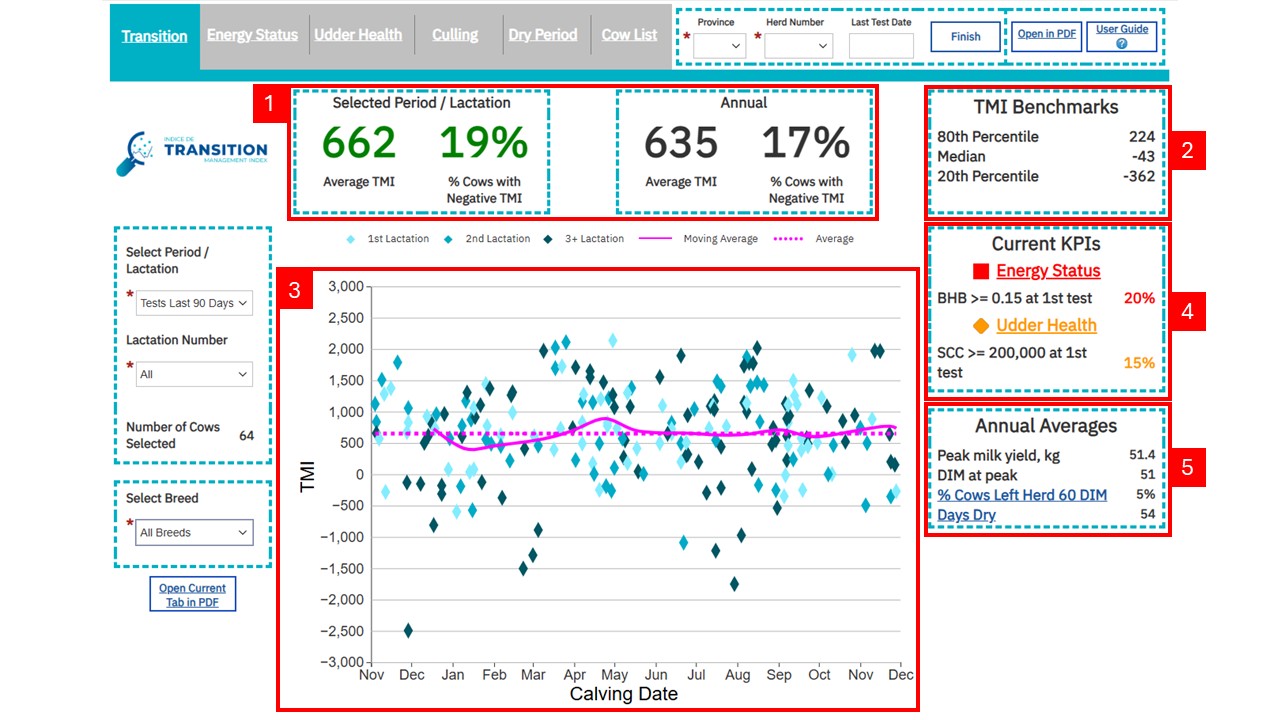1280x720 pixels.
Task: Click the orange Udder Health diamond indicator
Action: click(x=981, y=326)
